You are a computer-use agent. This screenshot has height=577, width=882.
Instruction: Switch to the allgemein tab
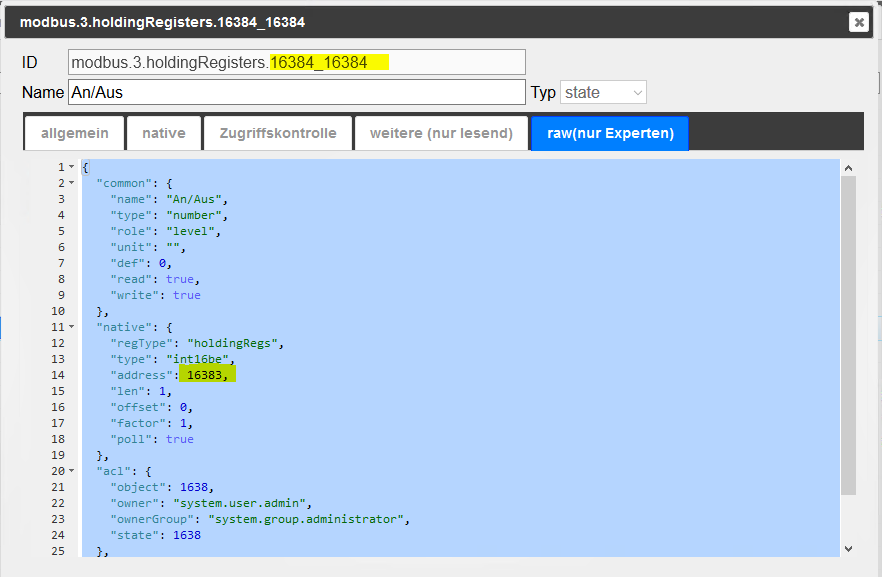coord(73,133)
